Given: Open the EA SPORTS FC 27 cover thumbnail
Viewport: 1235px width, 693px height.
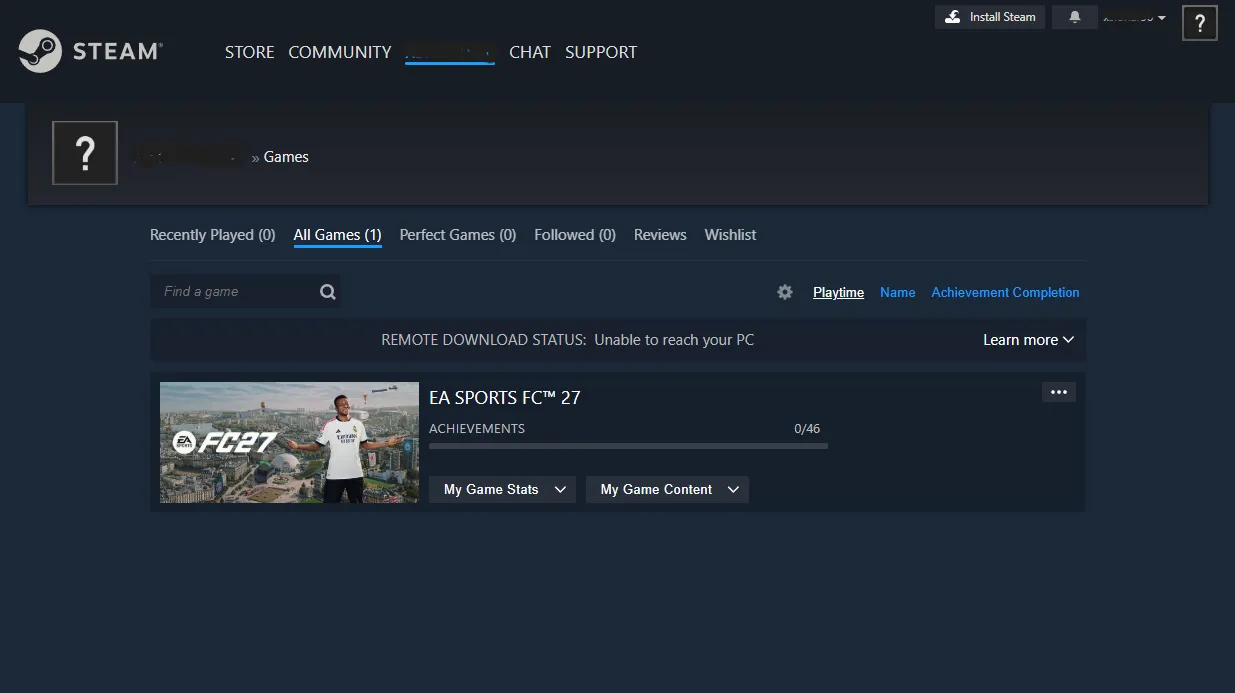Looking at the screenshot, I should coord(290,442).
